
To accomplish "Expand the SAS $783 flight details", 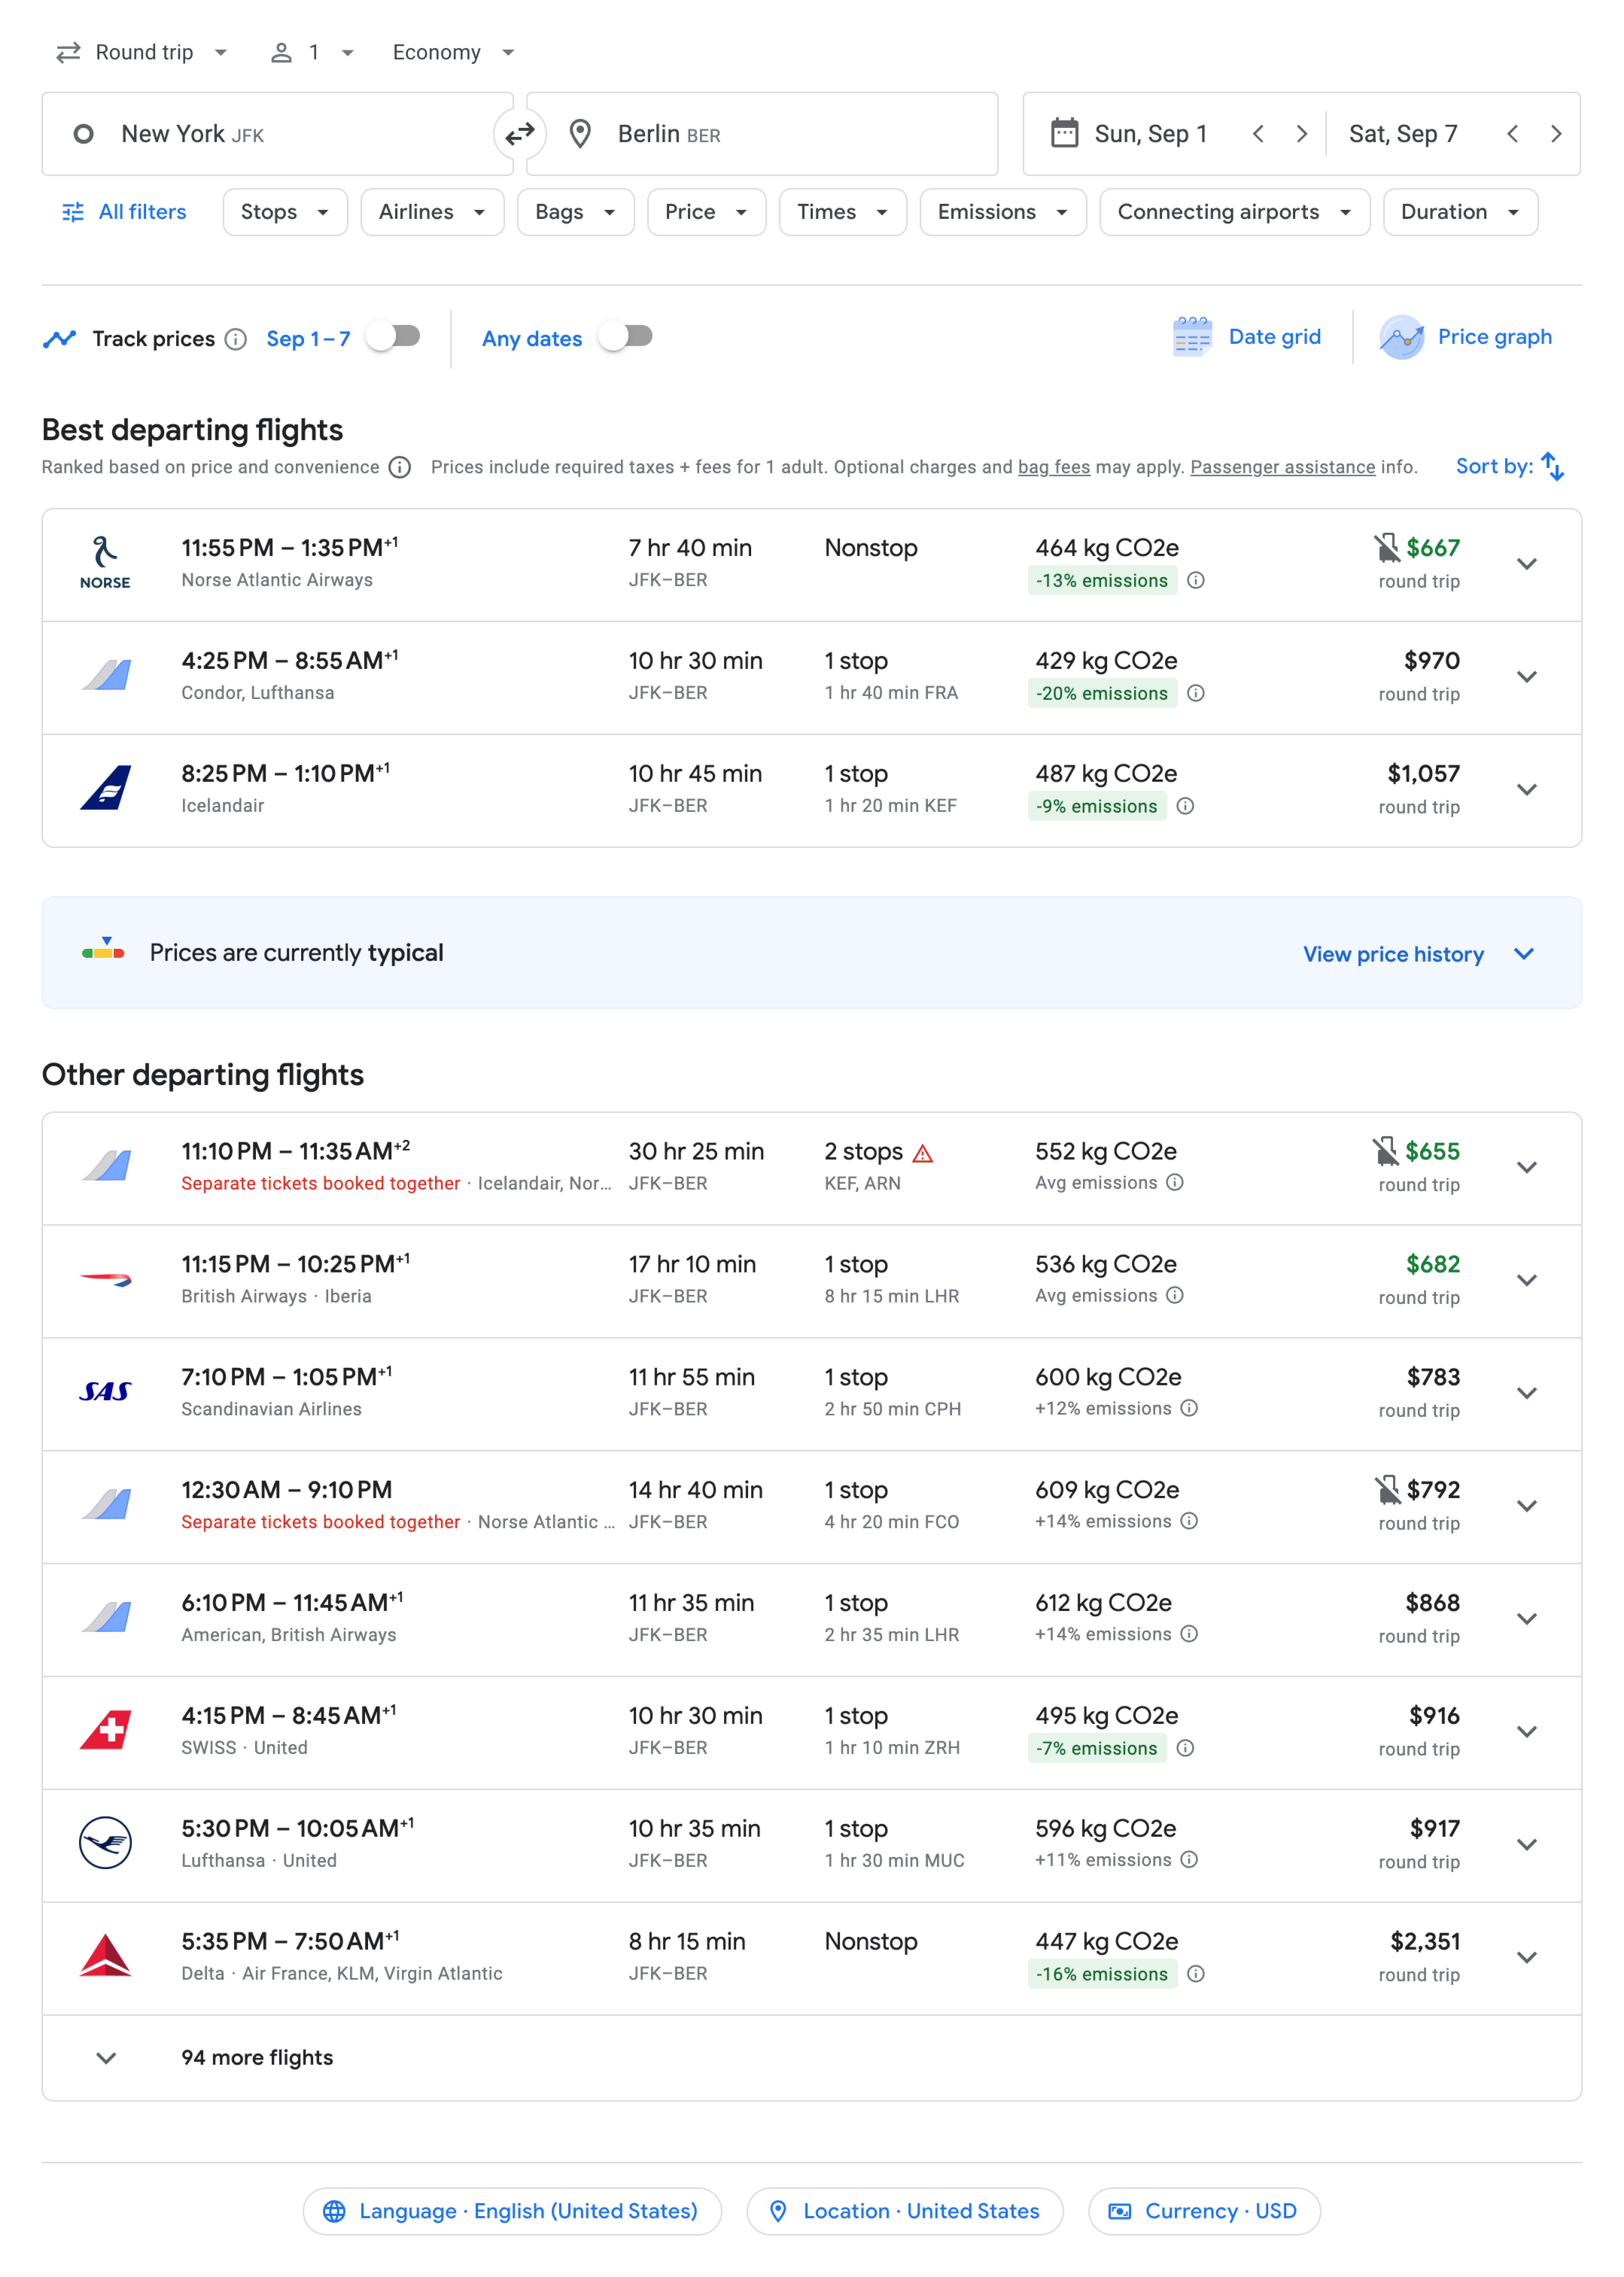I will click(1527, 1394).
